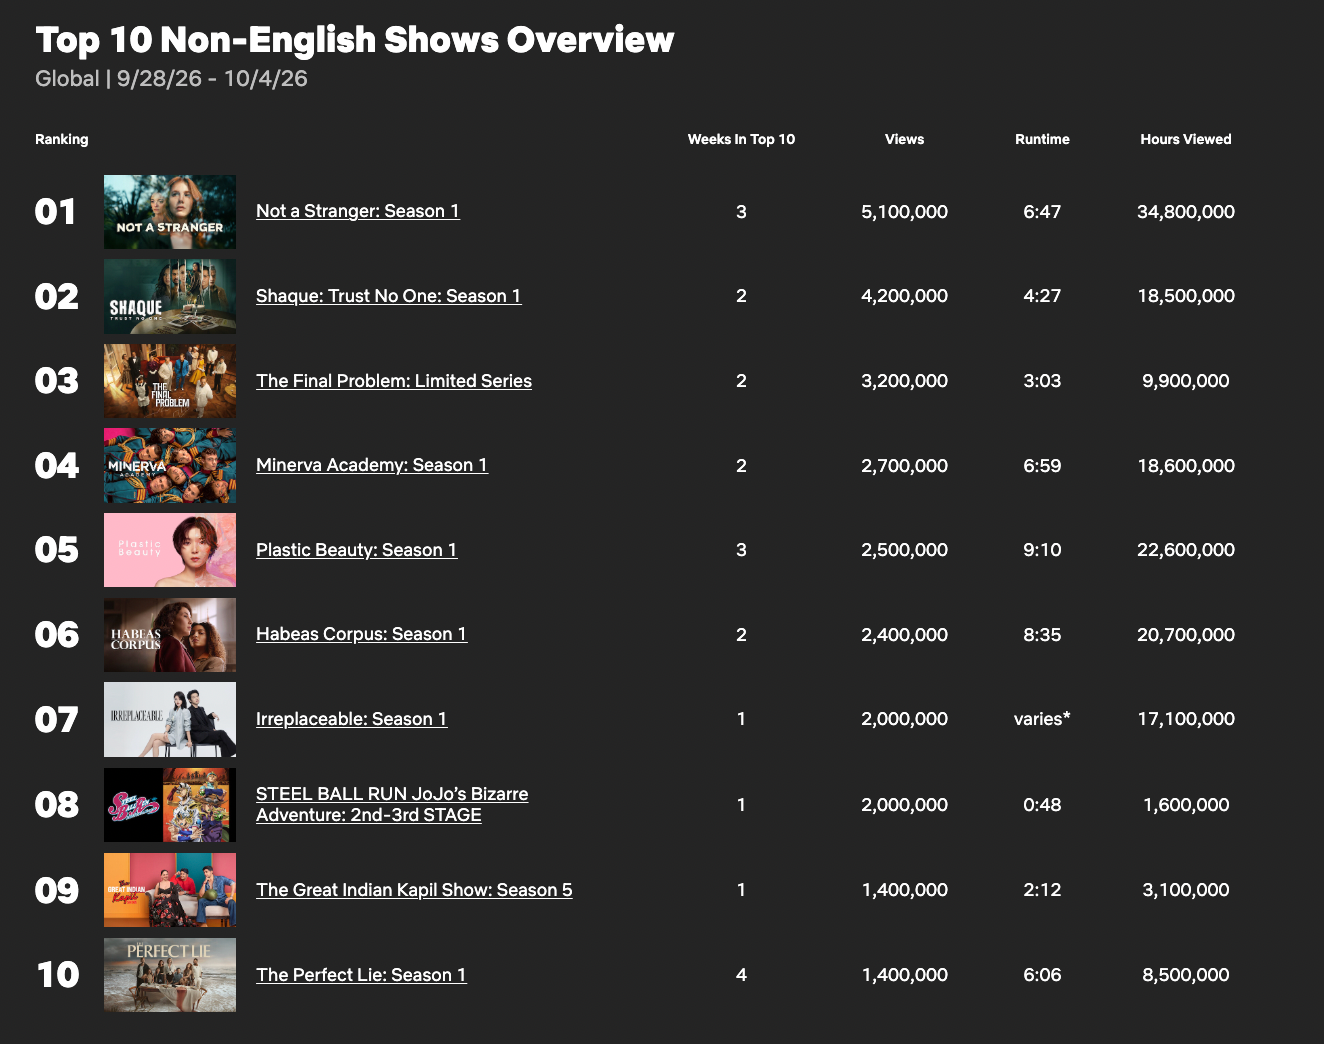
Task: Click the Top 10 Non-English Shows Overview title
Action: click(x=355, y=40)
